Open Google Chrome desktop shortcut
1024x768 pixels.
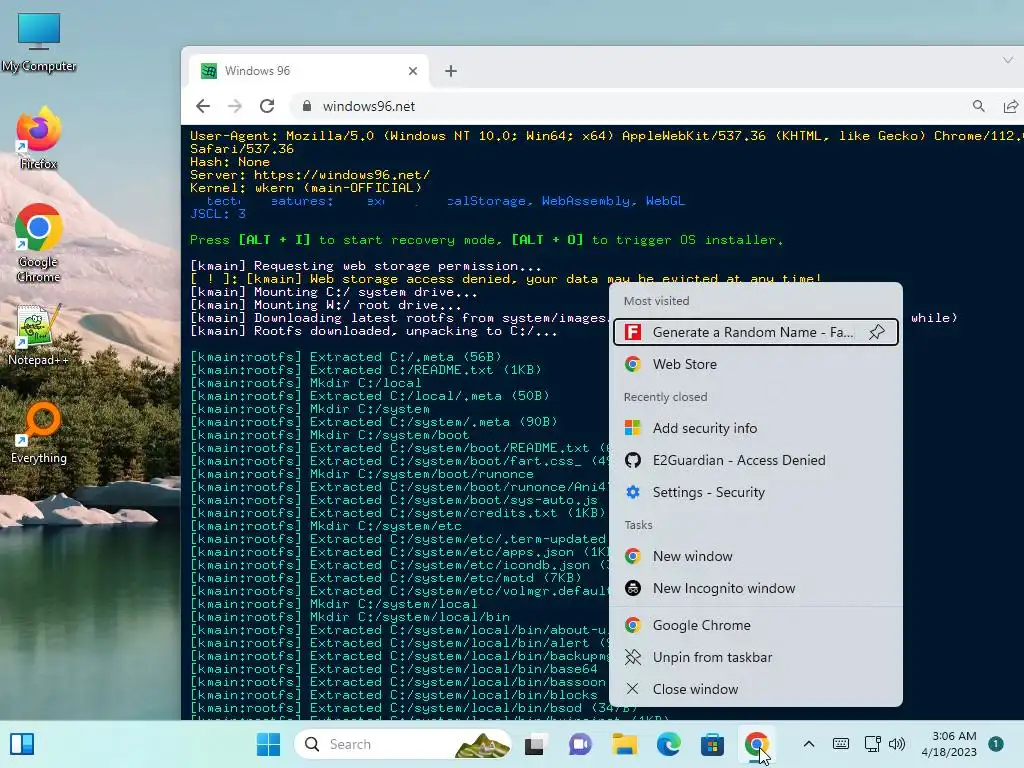39,243
